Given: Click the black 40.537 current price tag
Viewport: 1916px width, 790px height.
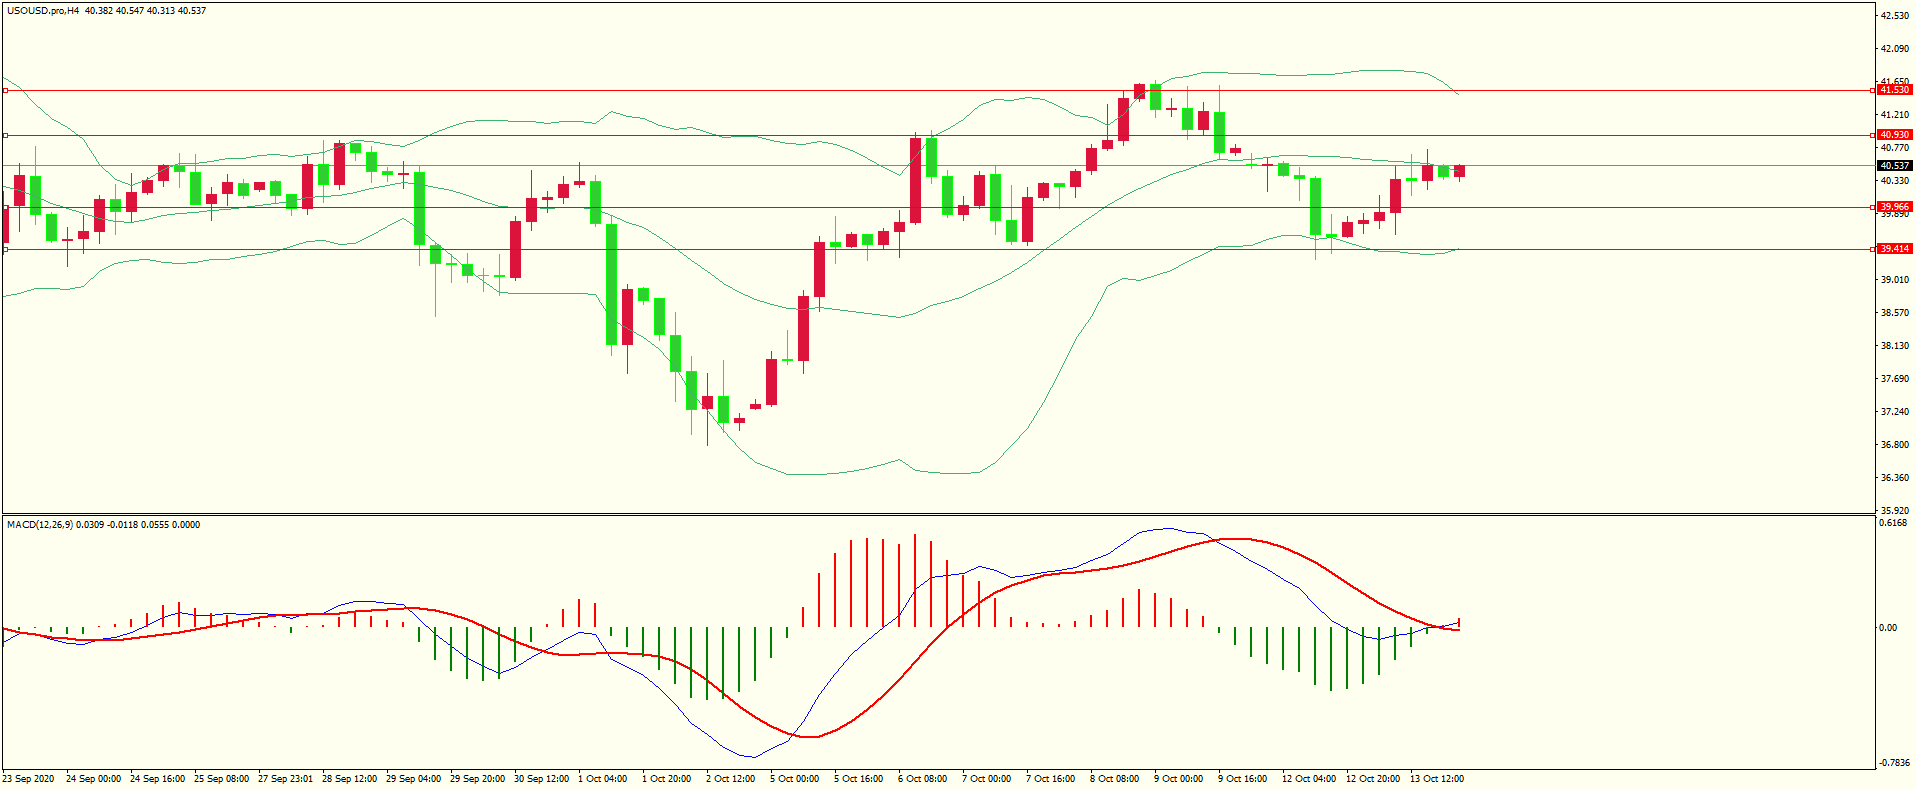Looking at the screenshot, I should (1894, 166).
